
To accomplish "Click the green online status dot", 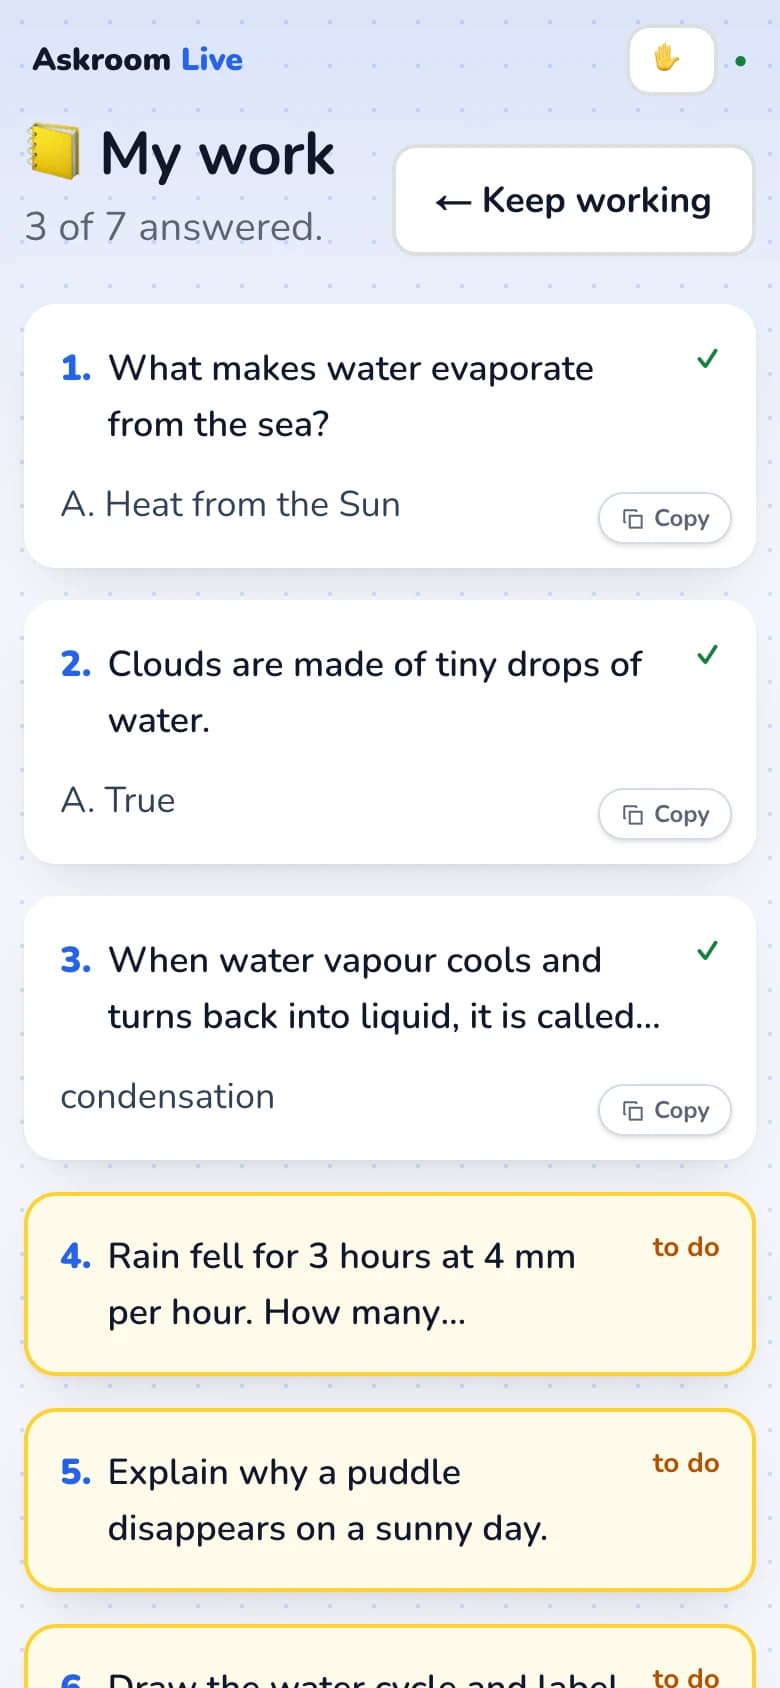I will 740,61.
